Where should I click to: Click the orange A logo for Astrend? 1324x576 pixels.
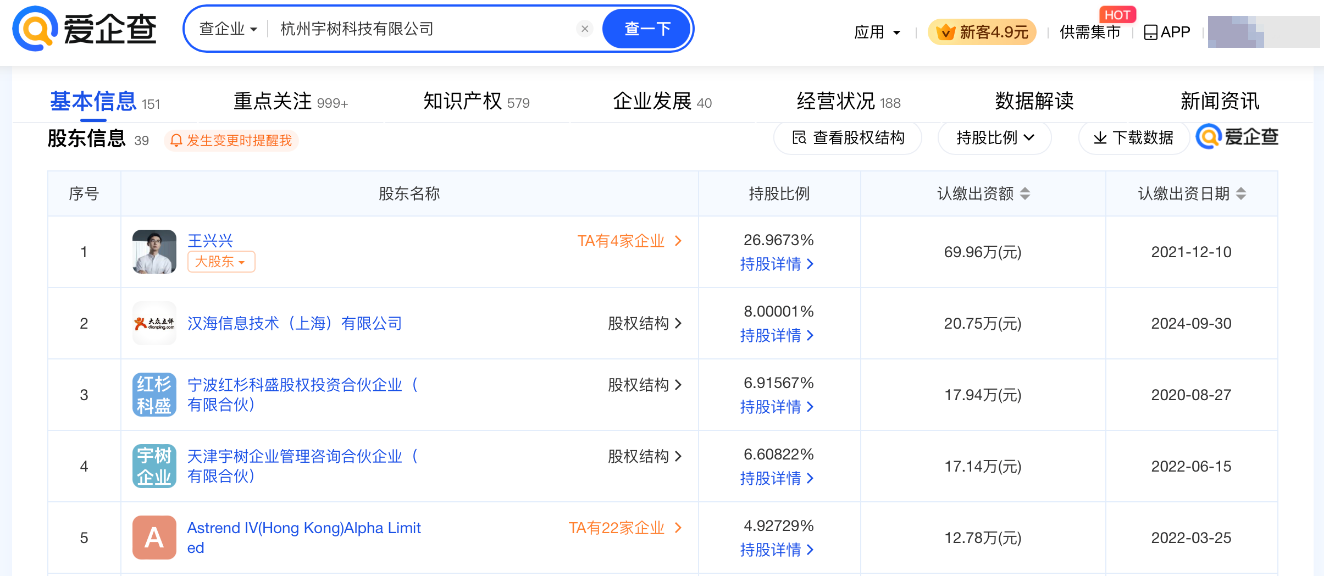[x=154, y=538]
